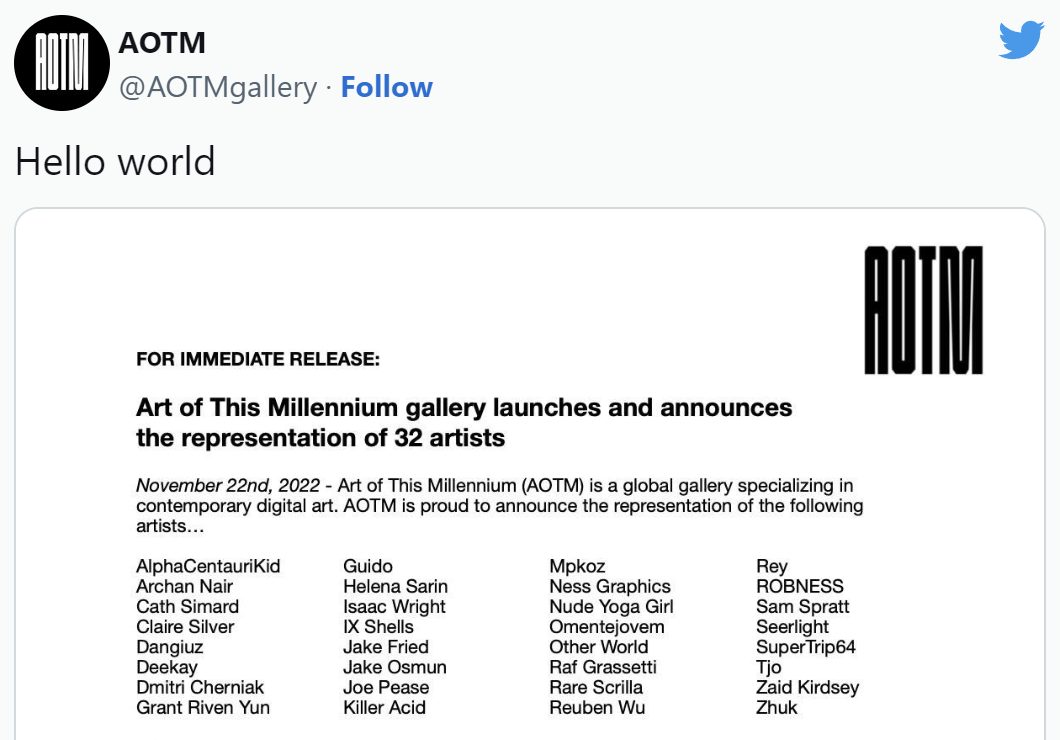Select artist name Zaid Kirdsey
The height and width of the screenshot is (740, 1060).
coord(808,687)
